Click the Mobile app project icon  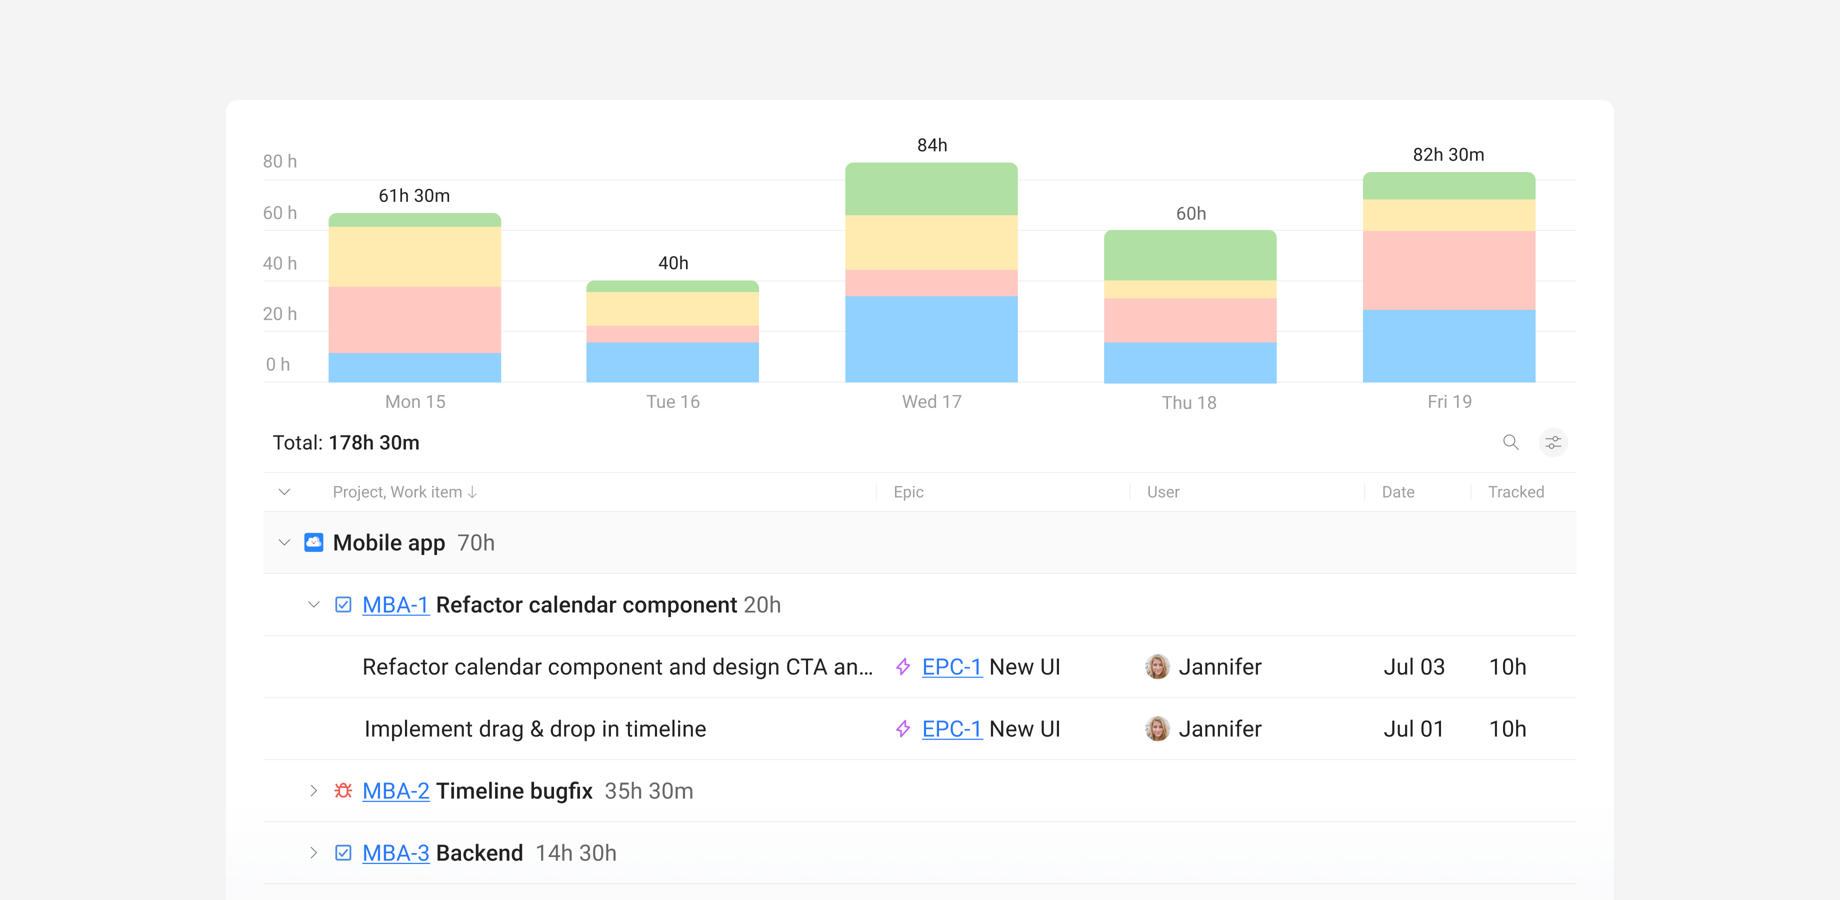click(313, 542)
